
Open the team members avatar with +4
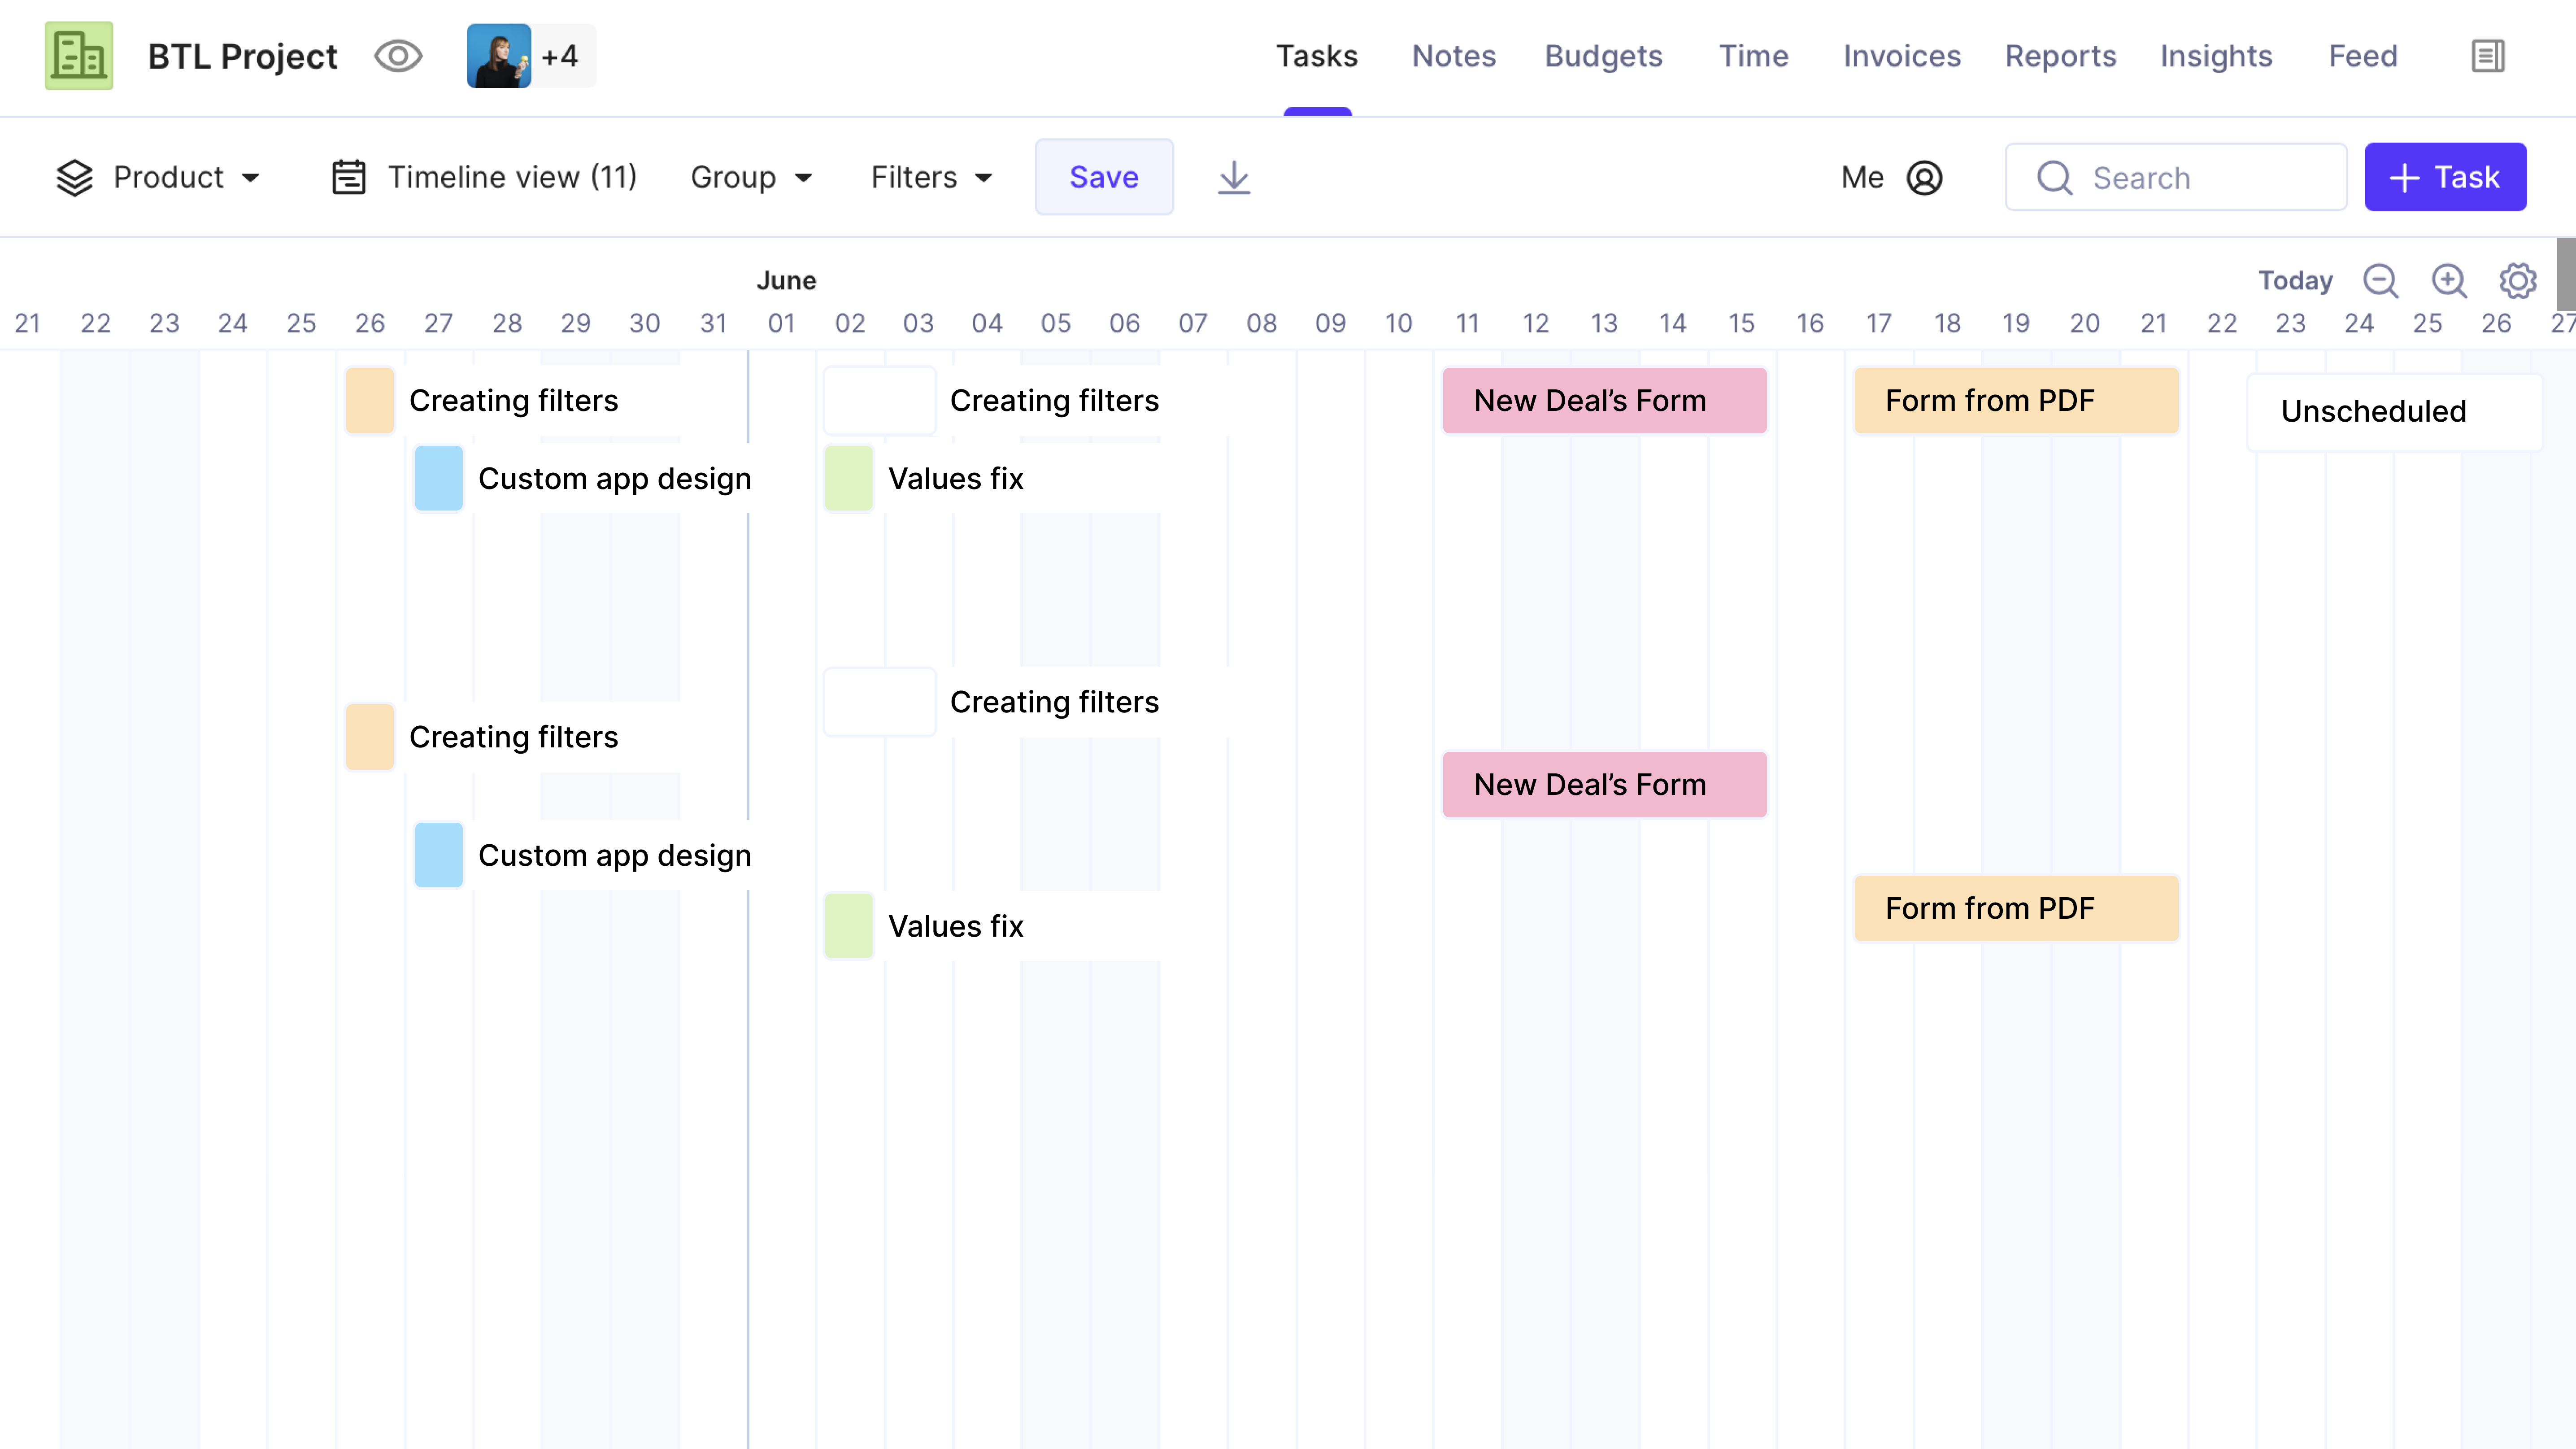[x=531, y=56]
